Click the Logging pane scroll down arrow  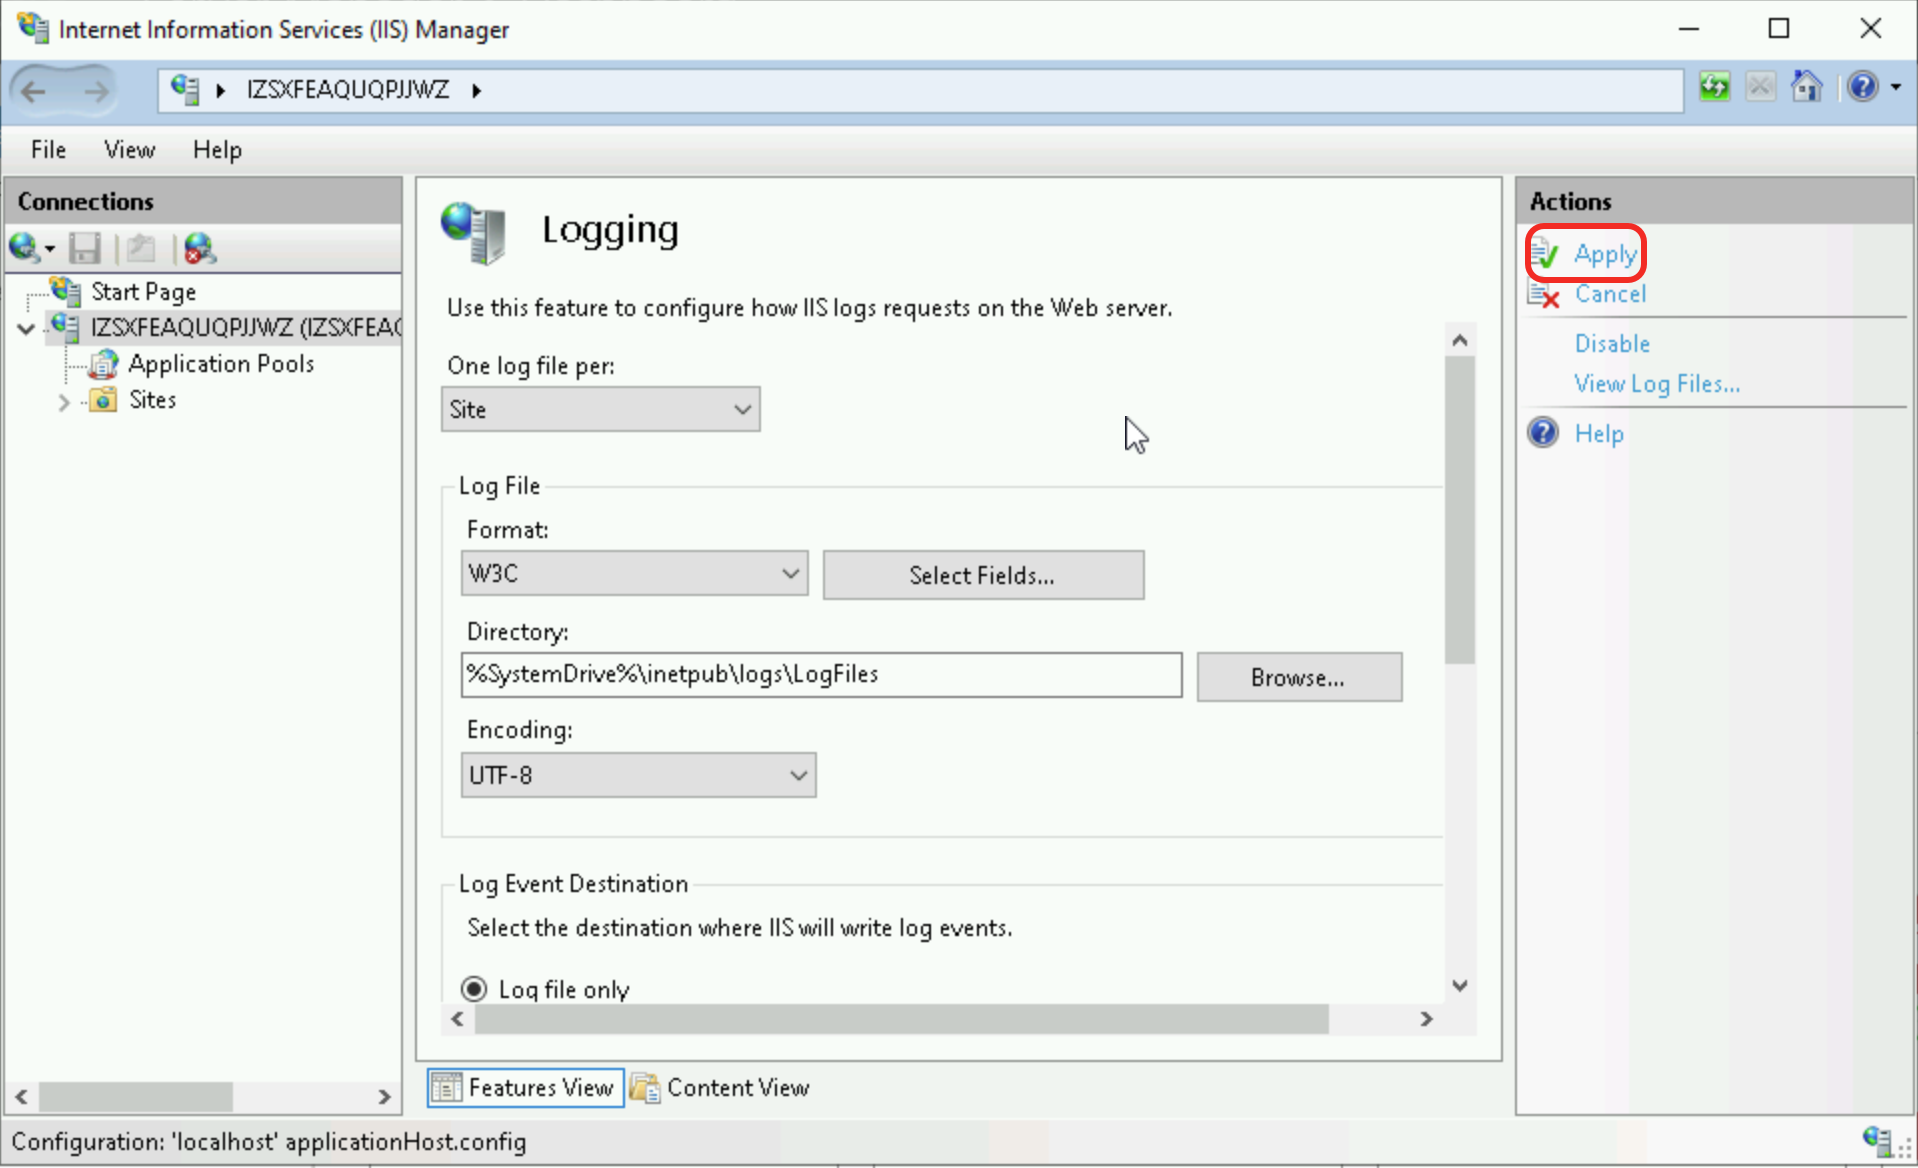(x=1460, y=986)
